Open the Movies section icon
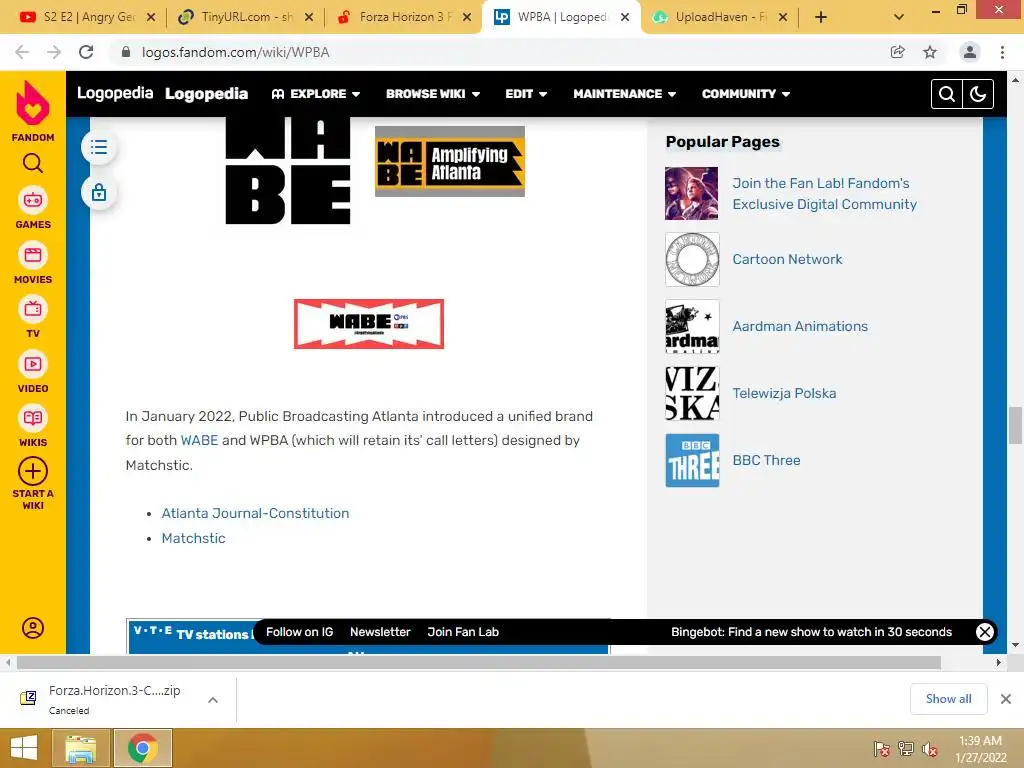The image size is (1024, 768). [33, 255]
